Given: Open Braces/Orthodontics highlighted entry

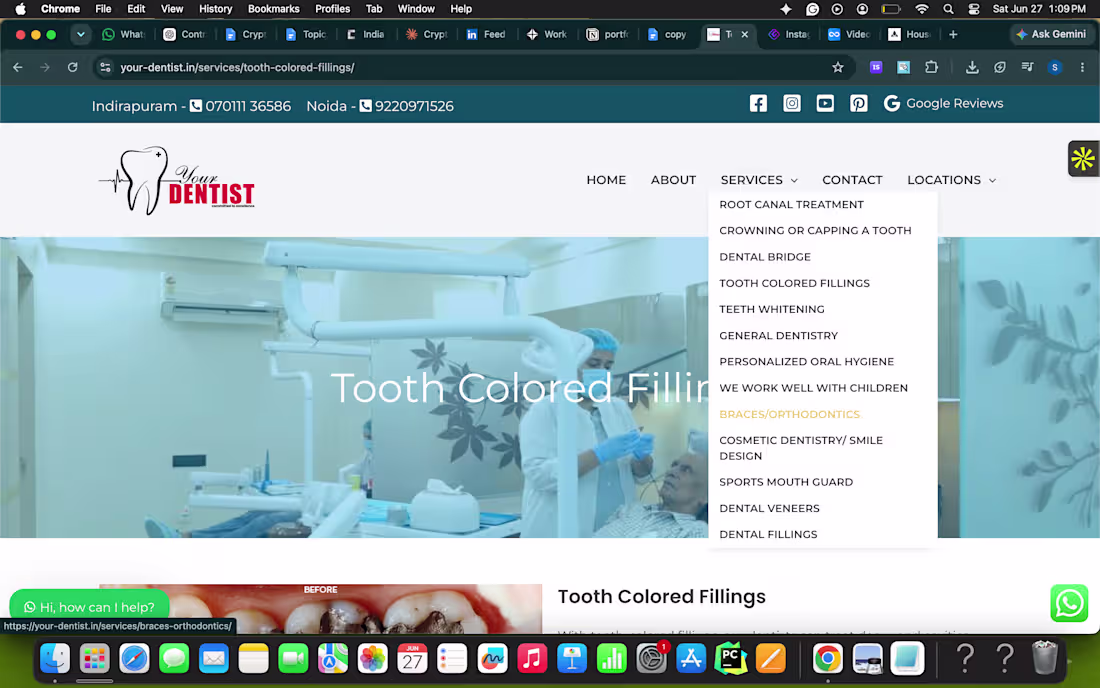Looking at the screenshot, I should pos(789,414).
